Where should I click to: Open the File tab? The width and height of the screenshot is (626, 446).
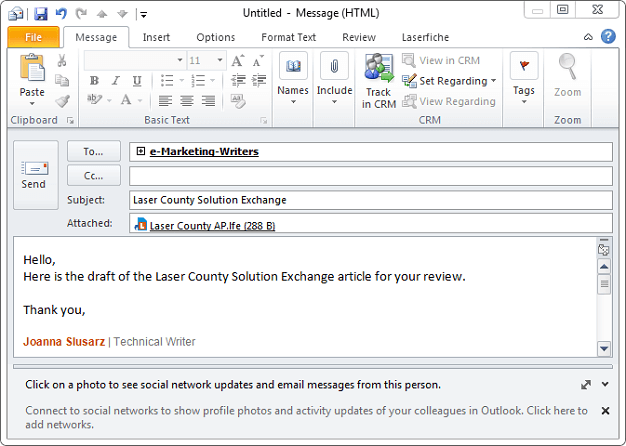33,37
